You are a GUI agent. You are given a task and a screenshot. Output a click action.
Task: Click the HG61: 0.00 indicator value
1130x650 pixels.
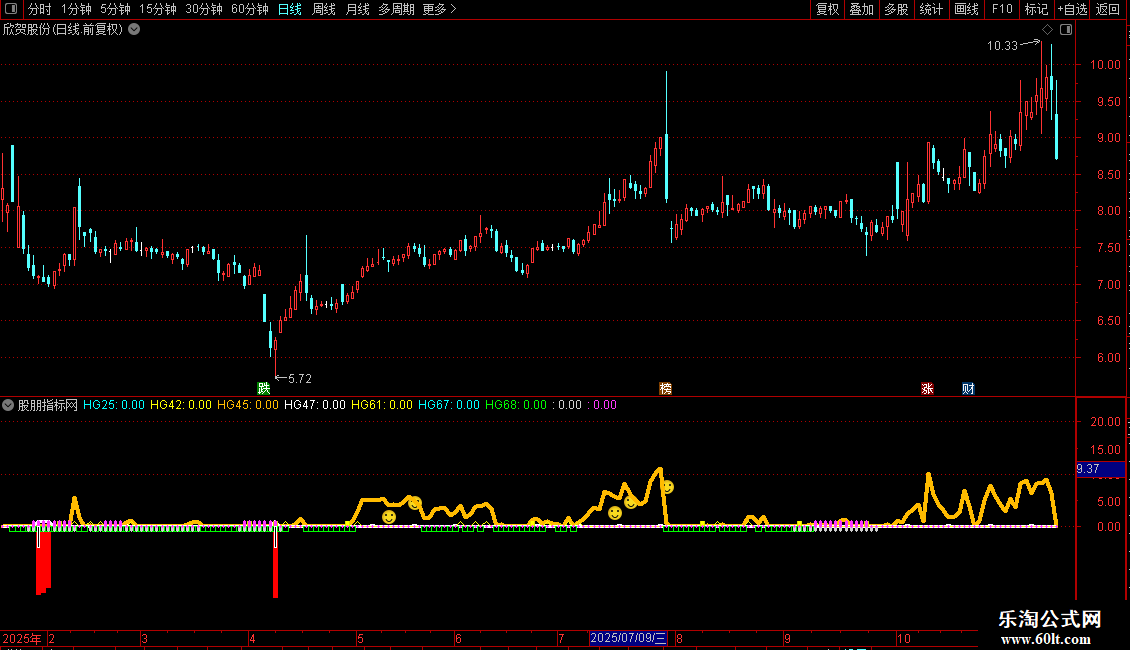click(x=382, y=405)
